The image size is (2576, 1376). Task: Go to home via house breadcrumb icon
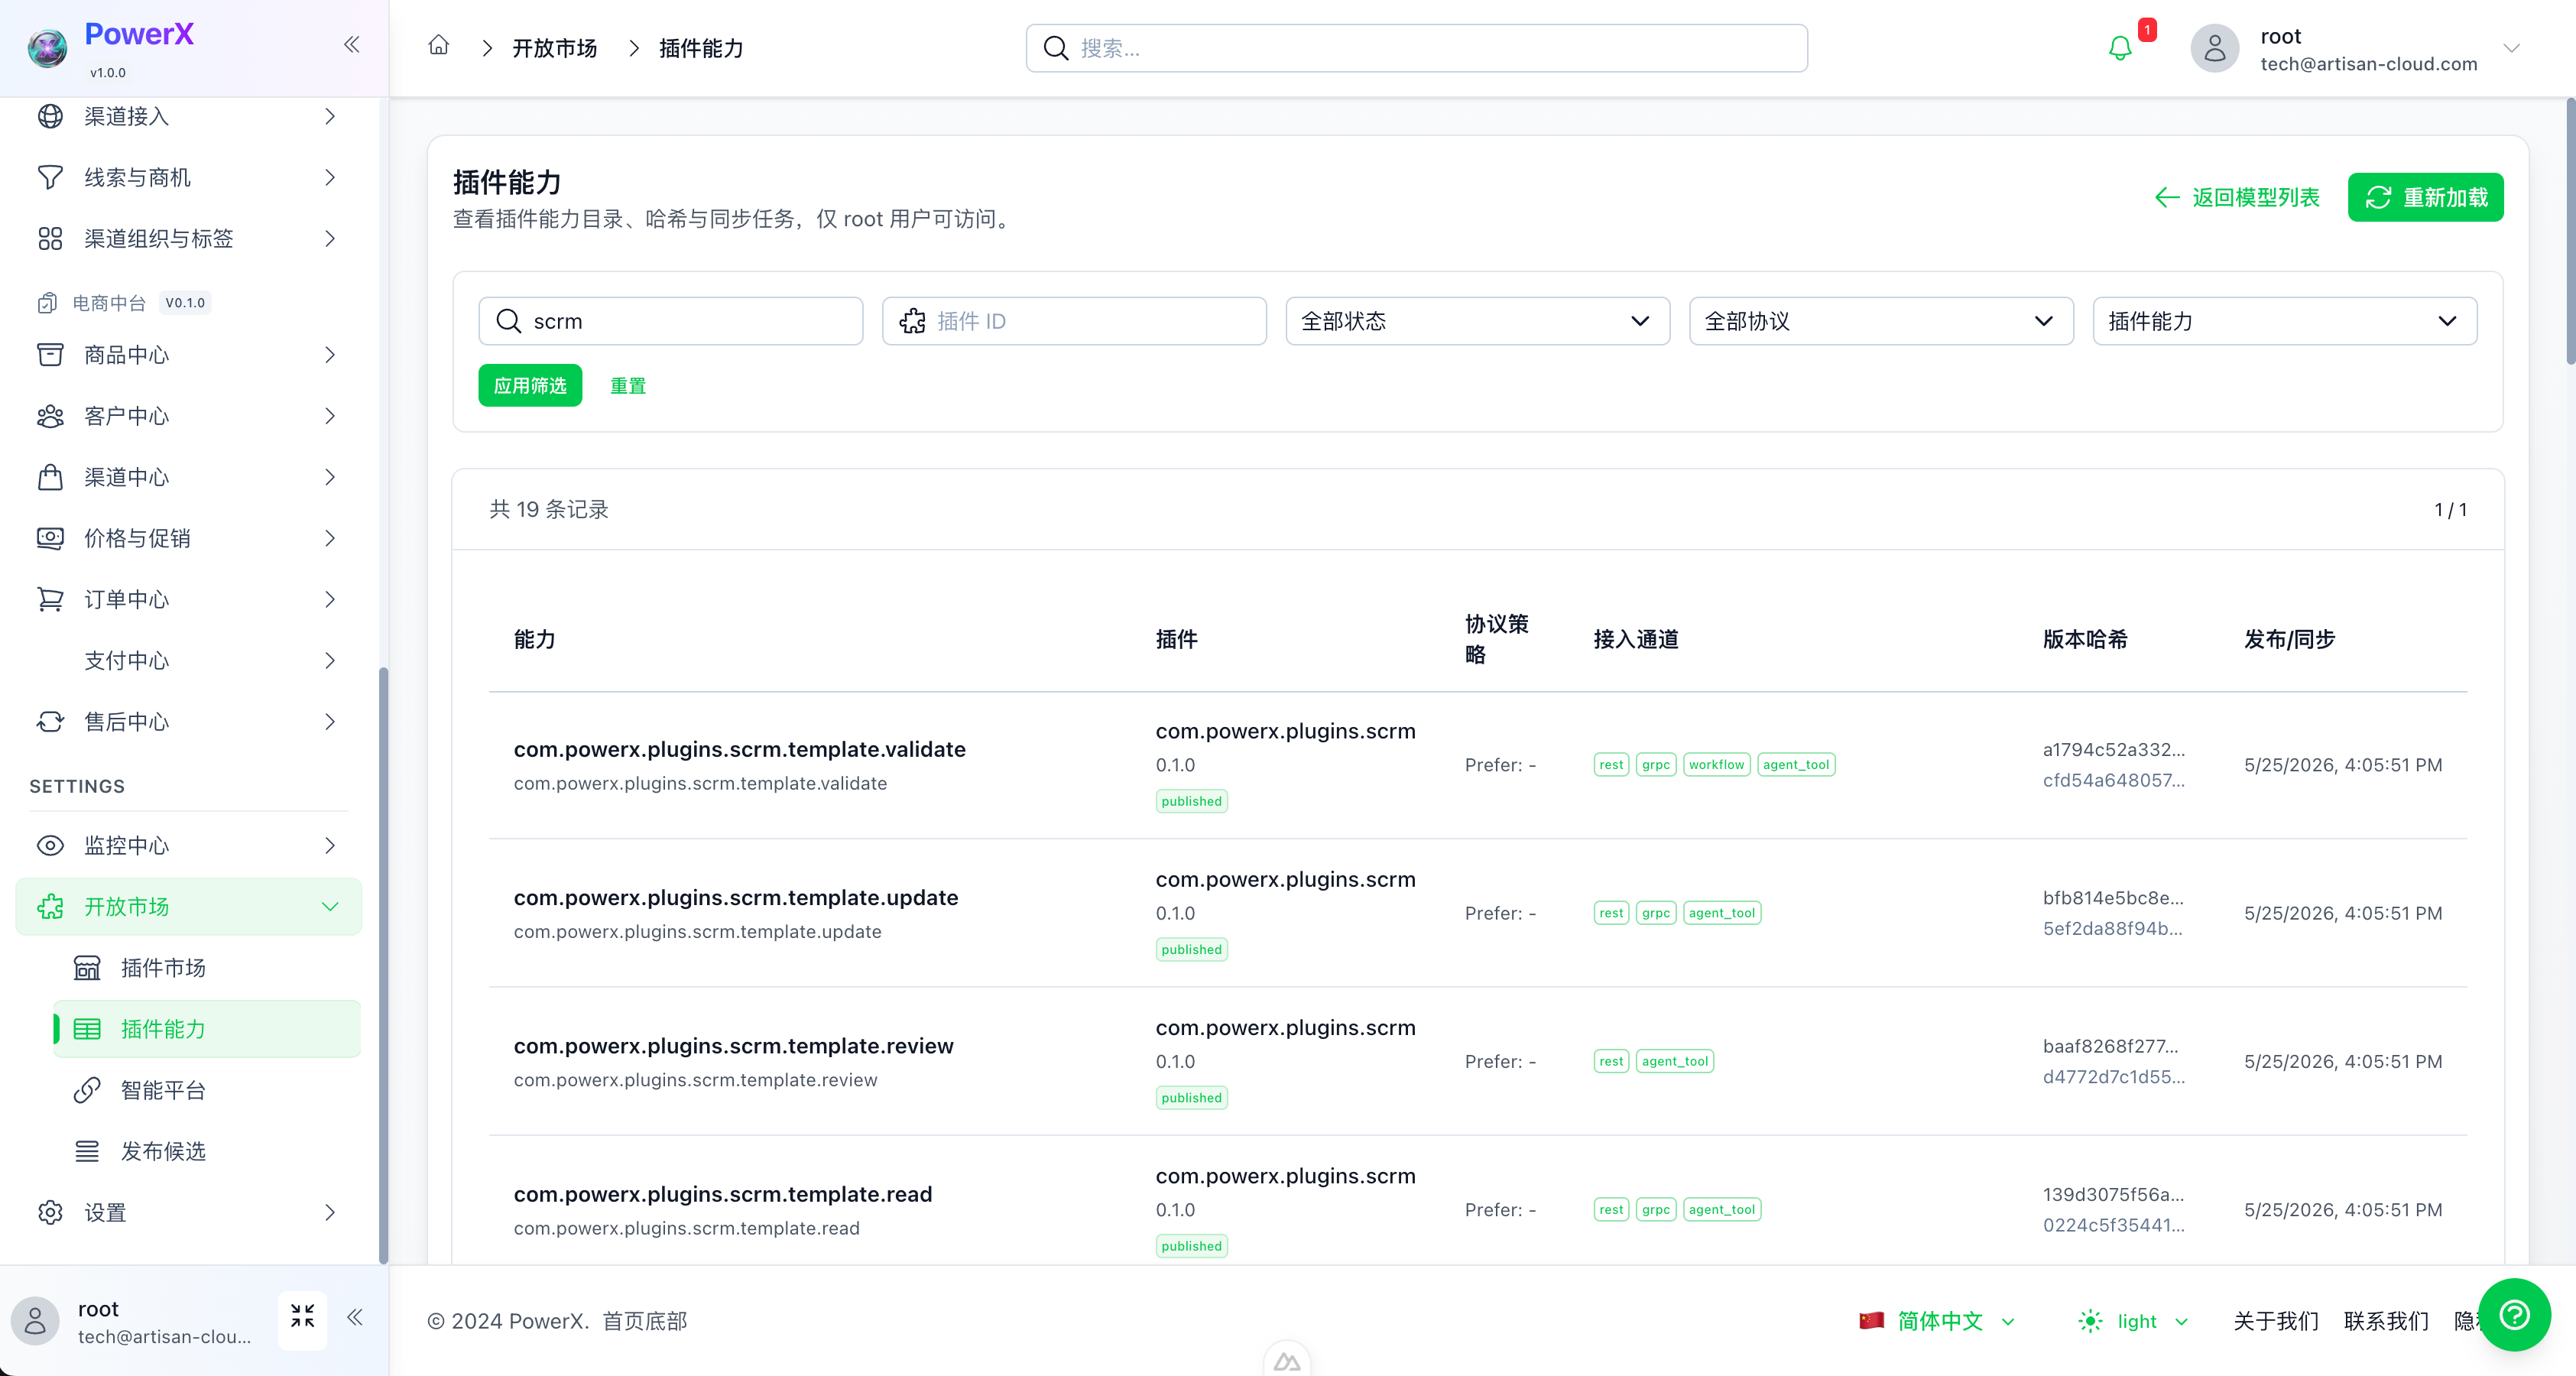pyautogui.click(x=439, y=46)
